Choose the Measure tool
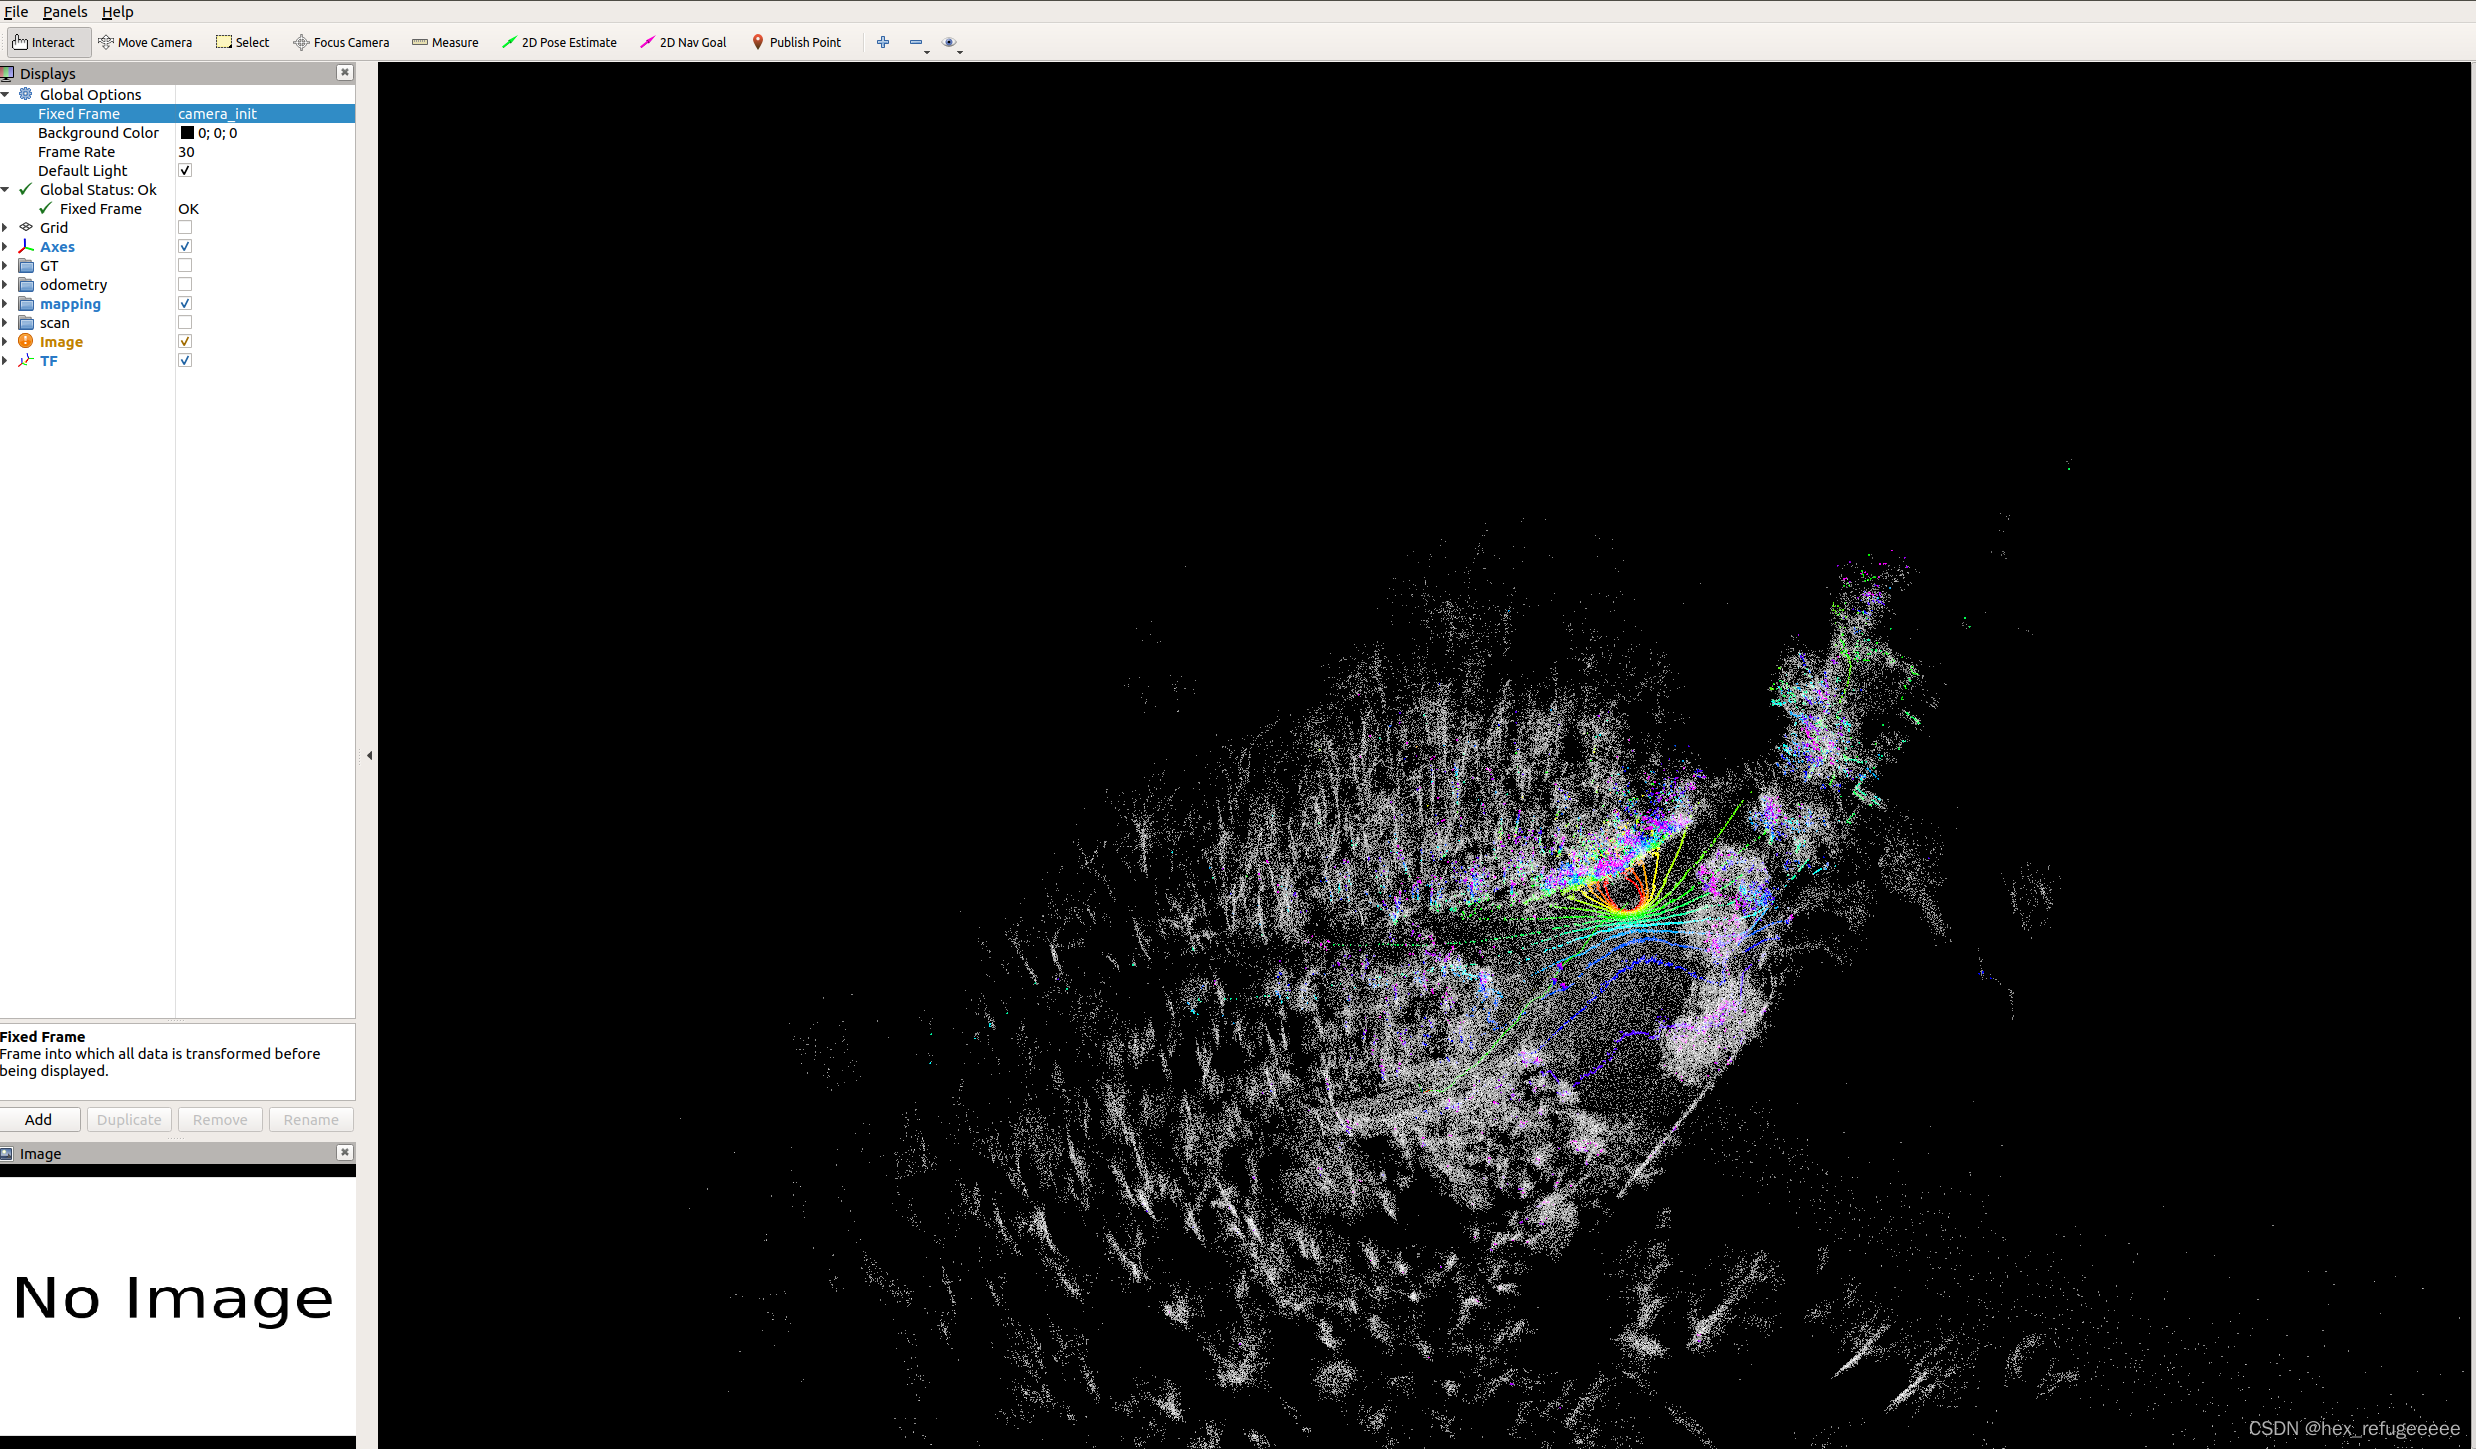The width and height of the screenshot is (2476, 1449). (x=445, y=42)
